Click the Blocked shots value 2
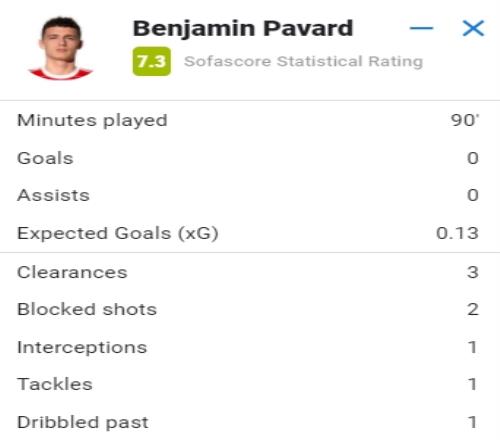This screenshot has width=500, height=440. pyautogui.click(x=473, y=309)
